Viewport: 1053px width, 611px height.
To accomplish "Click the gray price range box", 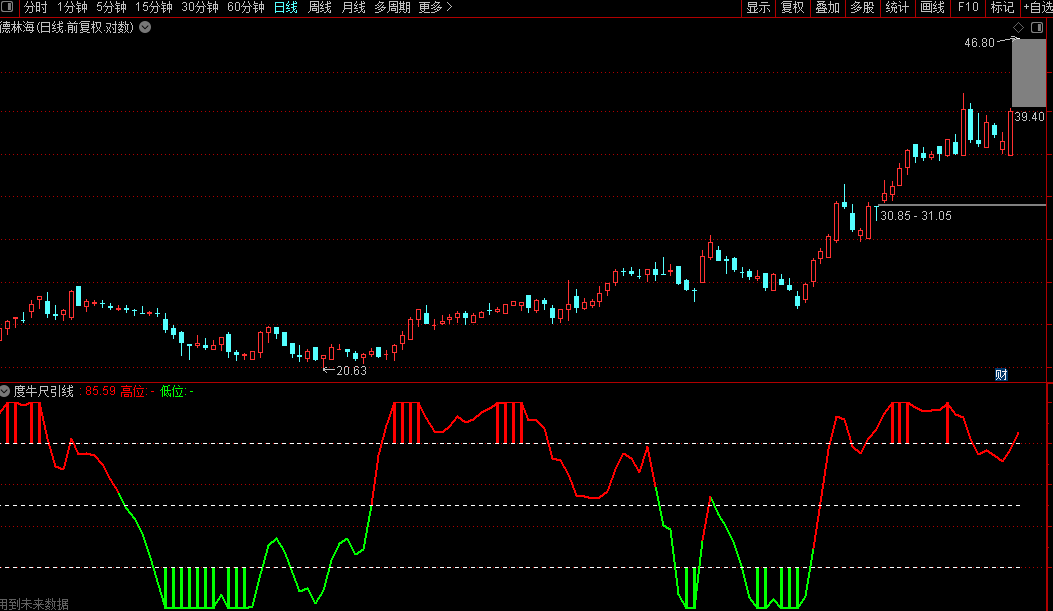I will [1029, 73].
